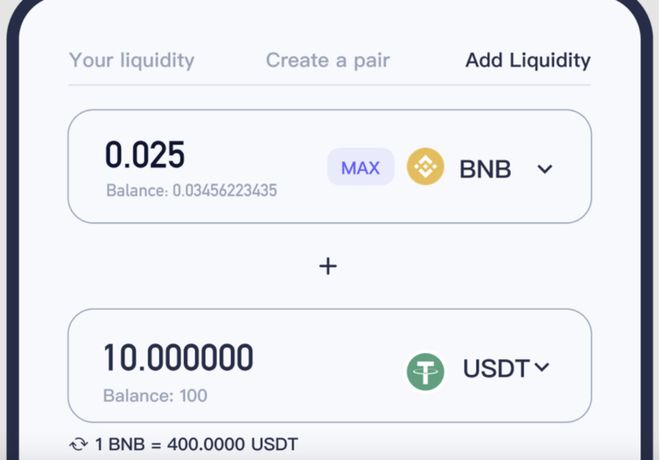Switch to the Create a pair tab
The height and width of the screenshot is (460, 660).
click(328, 60)
